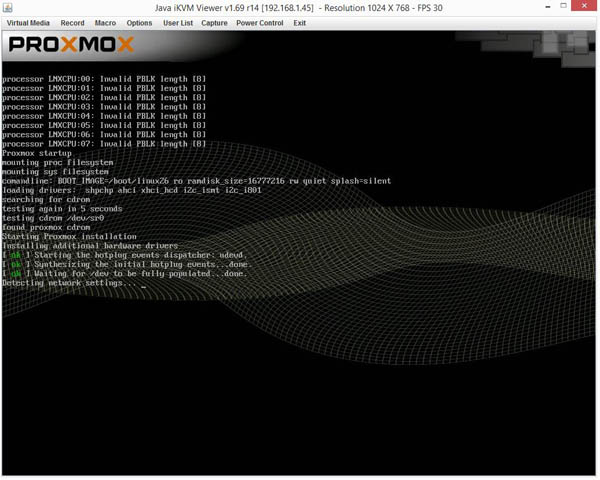Screen dimensions: 600x480
Task: Maximize the iKVM Viewer window
Action: 563,6
